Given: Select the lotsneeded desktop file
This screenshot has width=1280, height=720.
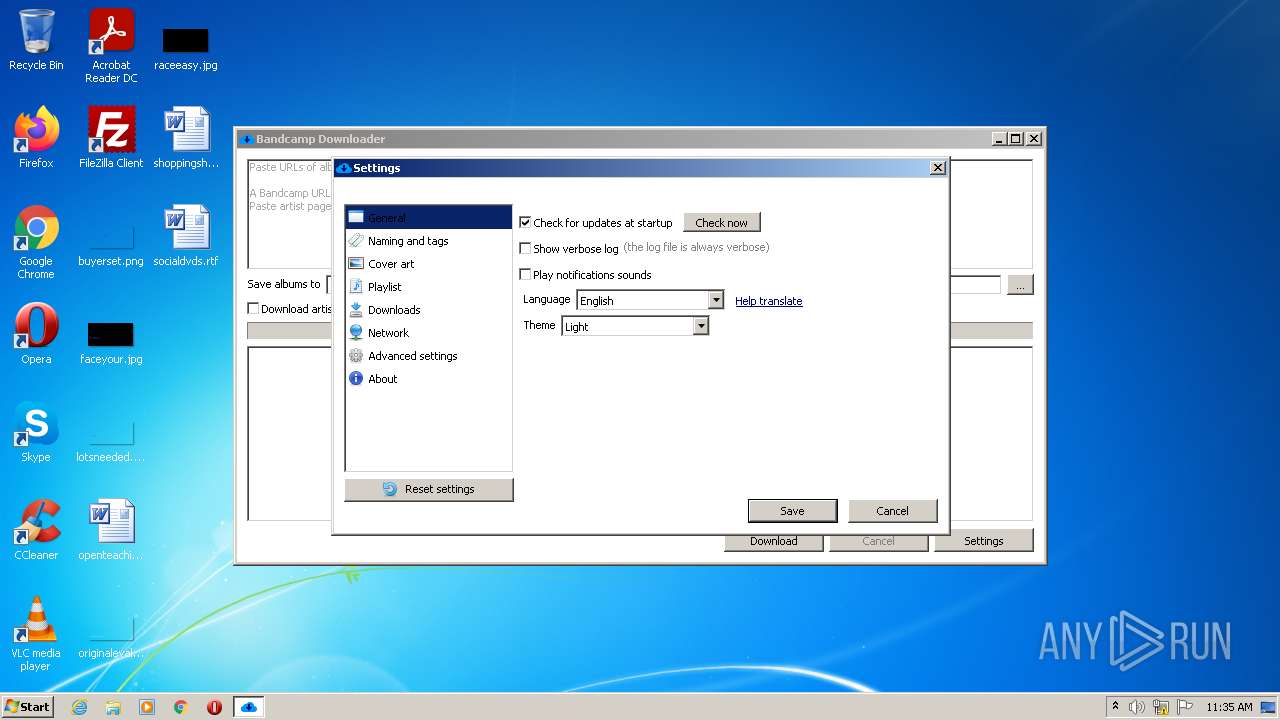Looking at the screenshot, I should tap(111, 441).
